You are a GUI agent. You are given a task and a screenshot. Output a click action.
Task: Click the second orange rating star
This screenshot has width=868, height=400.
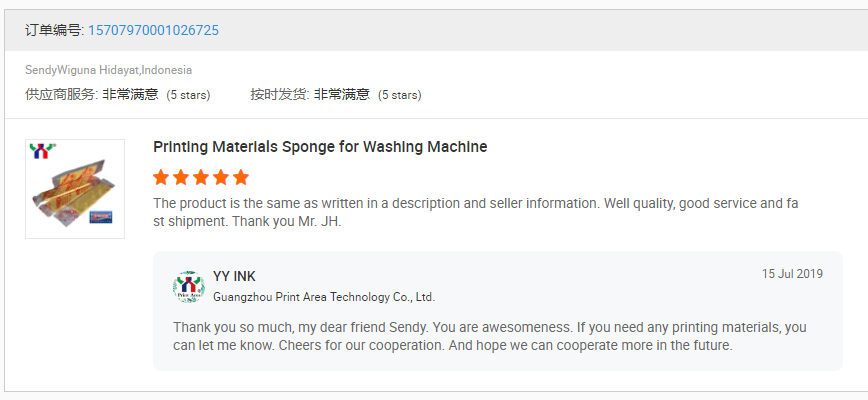tap(181, 178)
